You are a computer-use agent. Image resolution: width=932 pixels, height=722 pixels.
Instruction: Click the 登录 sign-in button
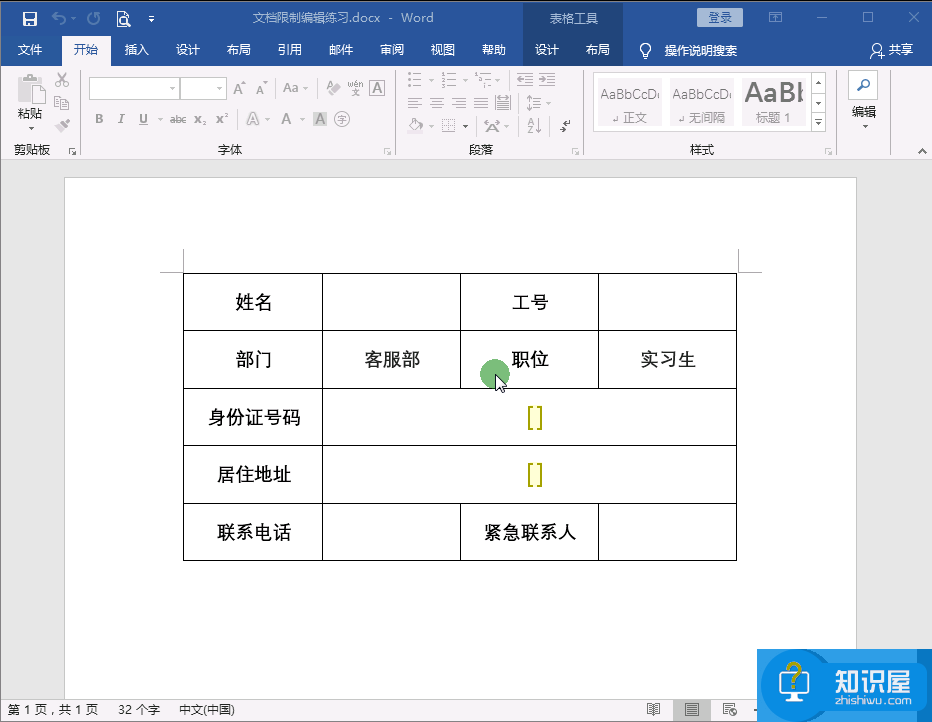pos(720,18)
